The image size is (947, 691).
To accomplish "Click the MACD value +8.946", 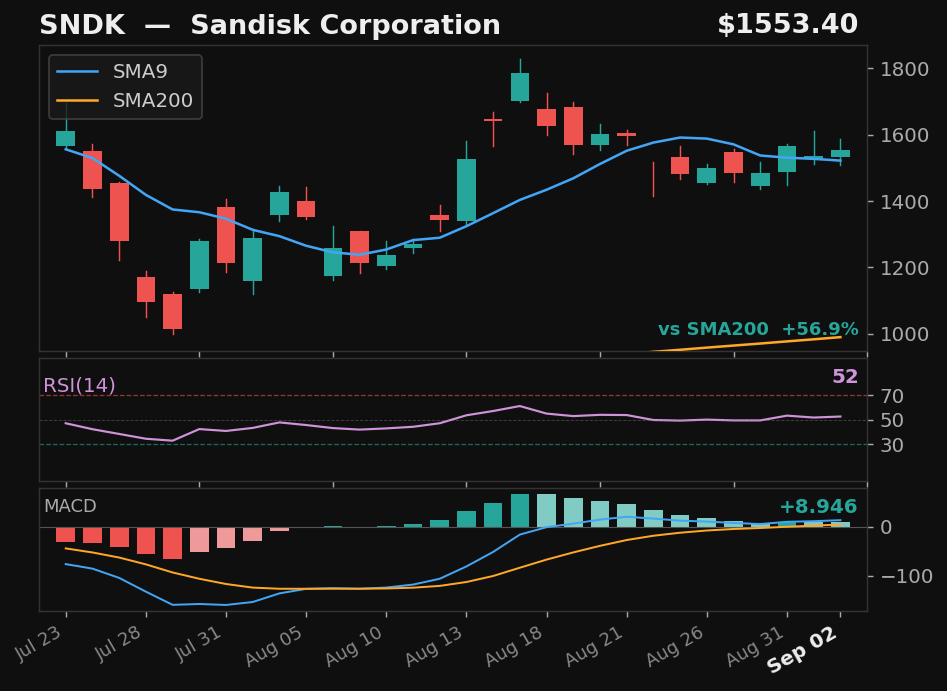I will [818, 507].
